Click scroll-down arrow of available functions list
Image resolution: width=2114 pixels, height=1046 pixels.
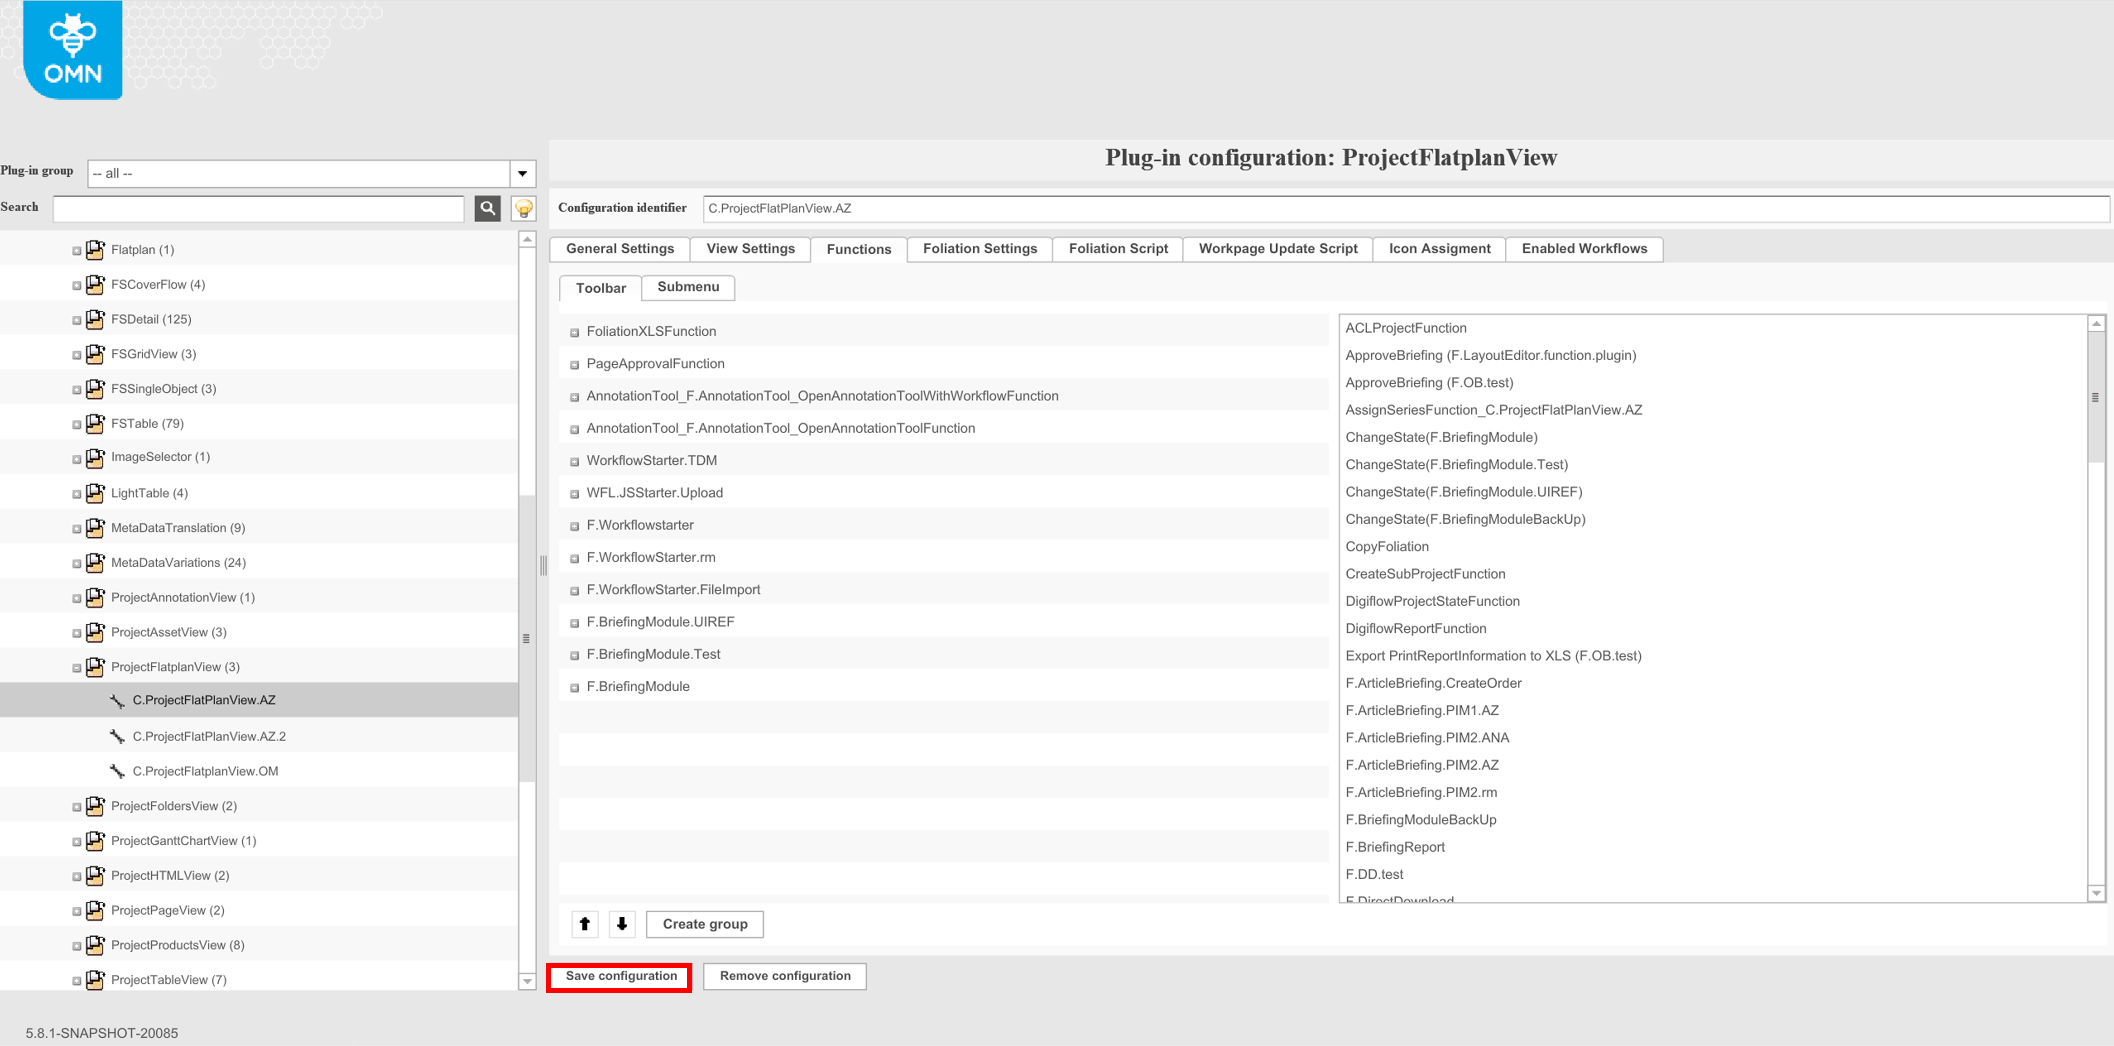[x=2096, y=893]
